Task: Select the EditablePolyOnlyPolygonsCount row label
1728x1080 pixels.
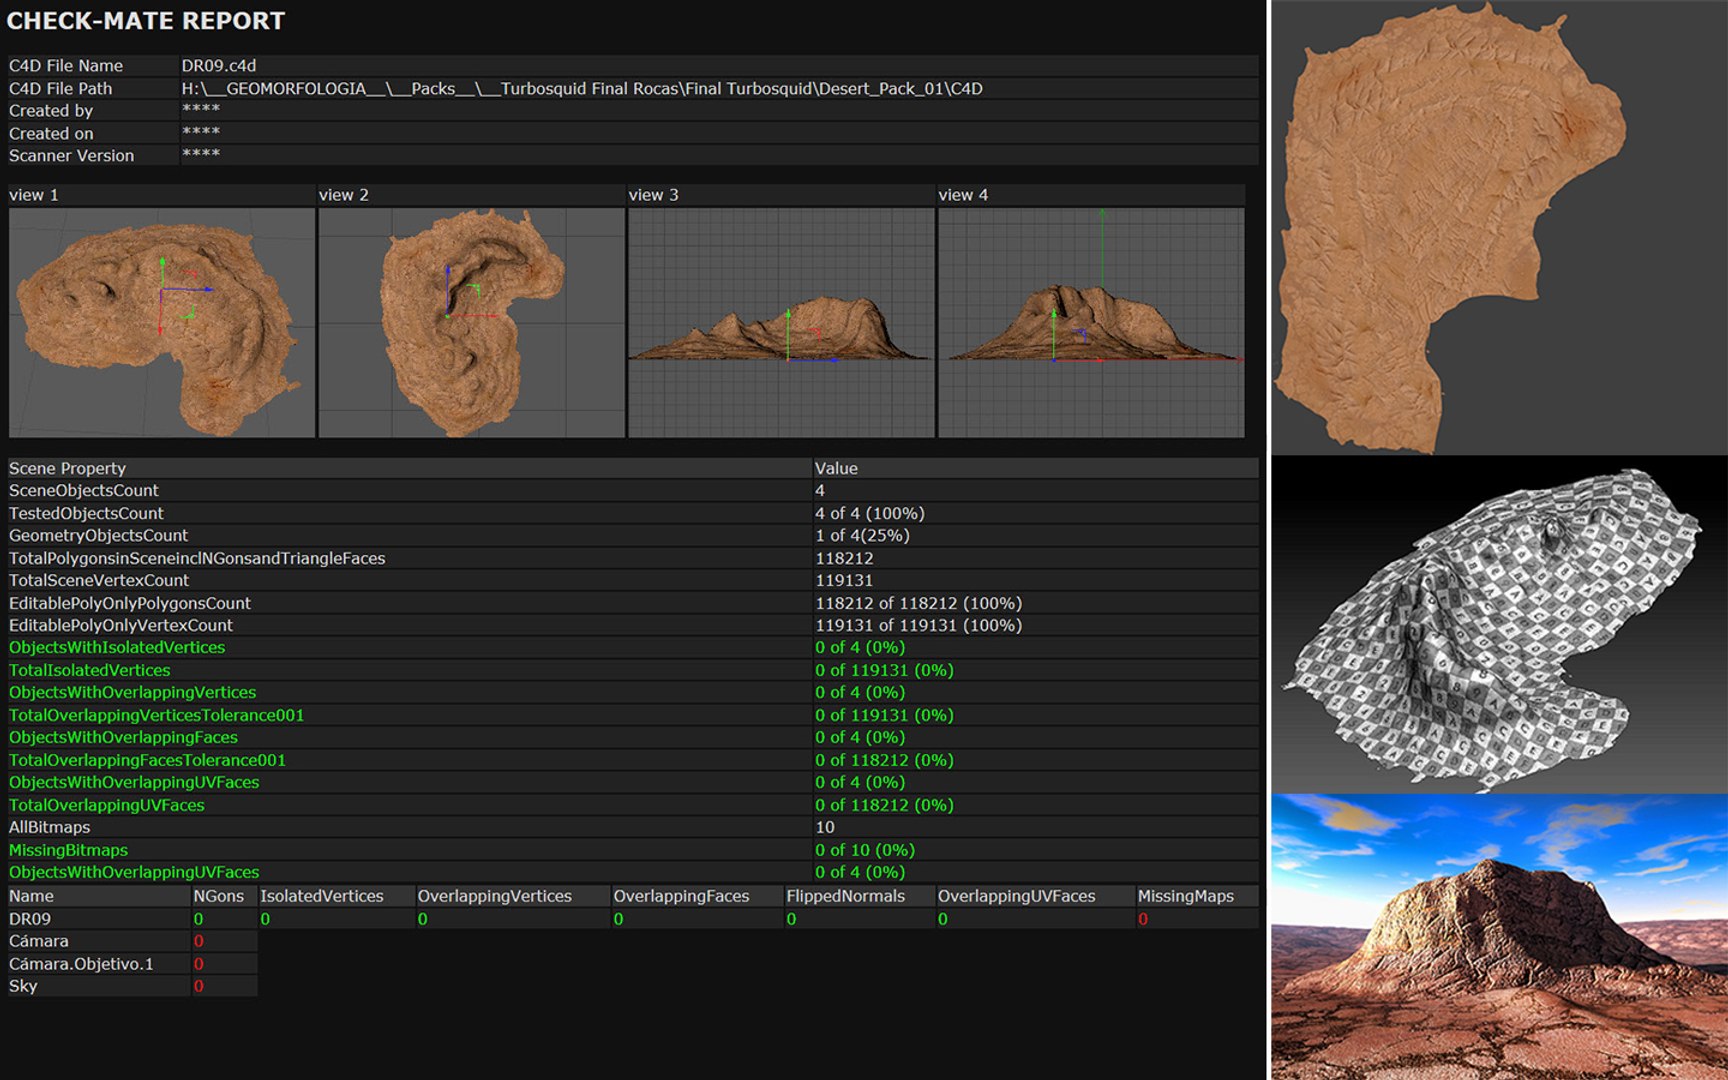Action: tap(130, 604)
